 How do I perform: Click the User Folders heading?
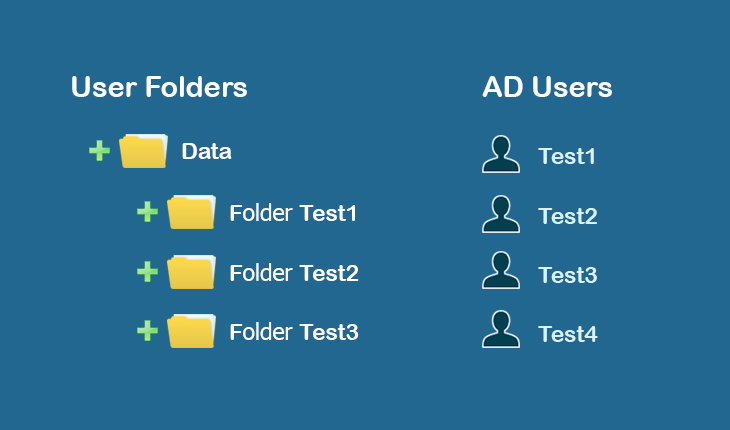[x=159, y=87]
